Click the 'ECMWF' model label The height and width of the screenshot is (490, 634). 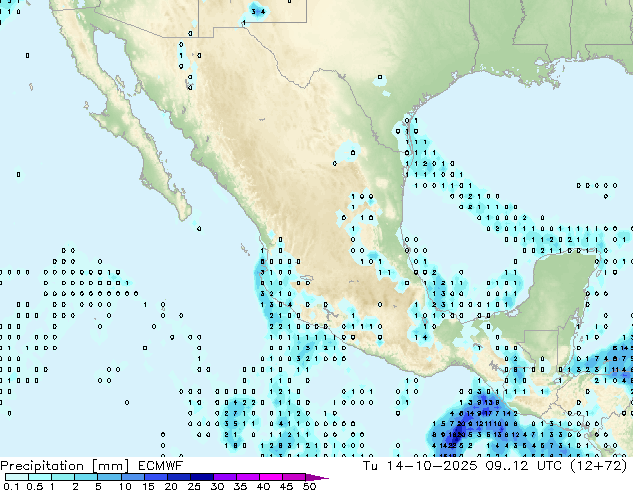tap(161, 465)
